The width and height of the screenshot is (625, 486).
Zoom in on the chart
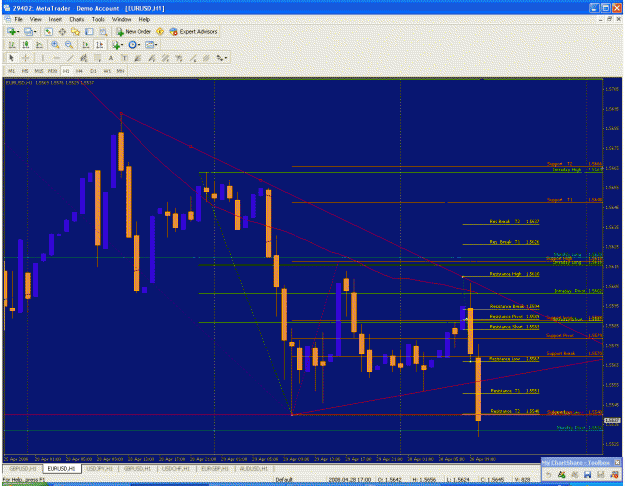[55, 45]
